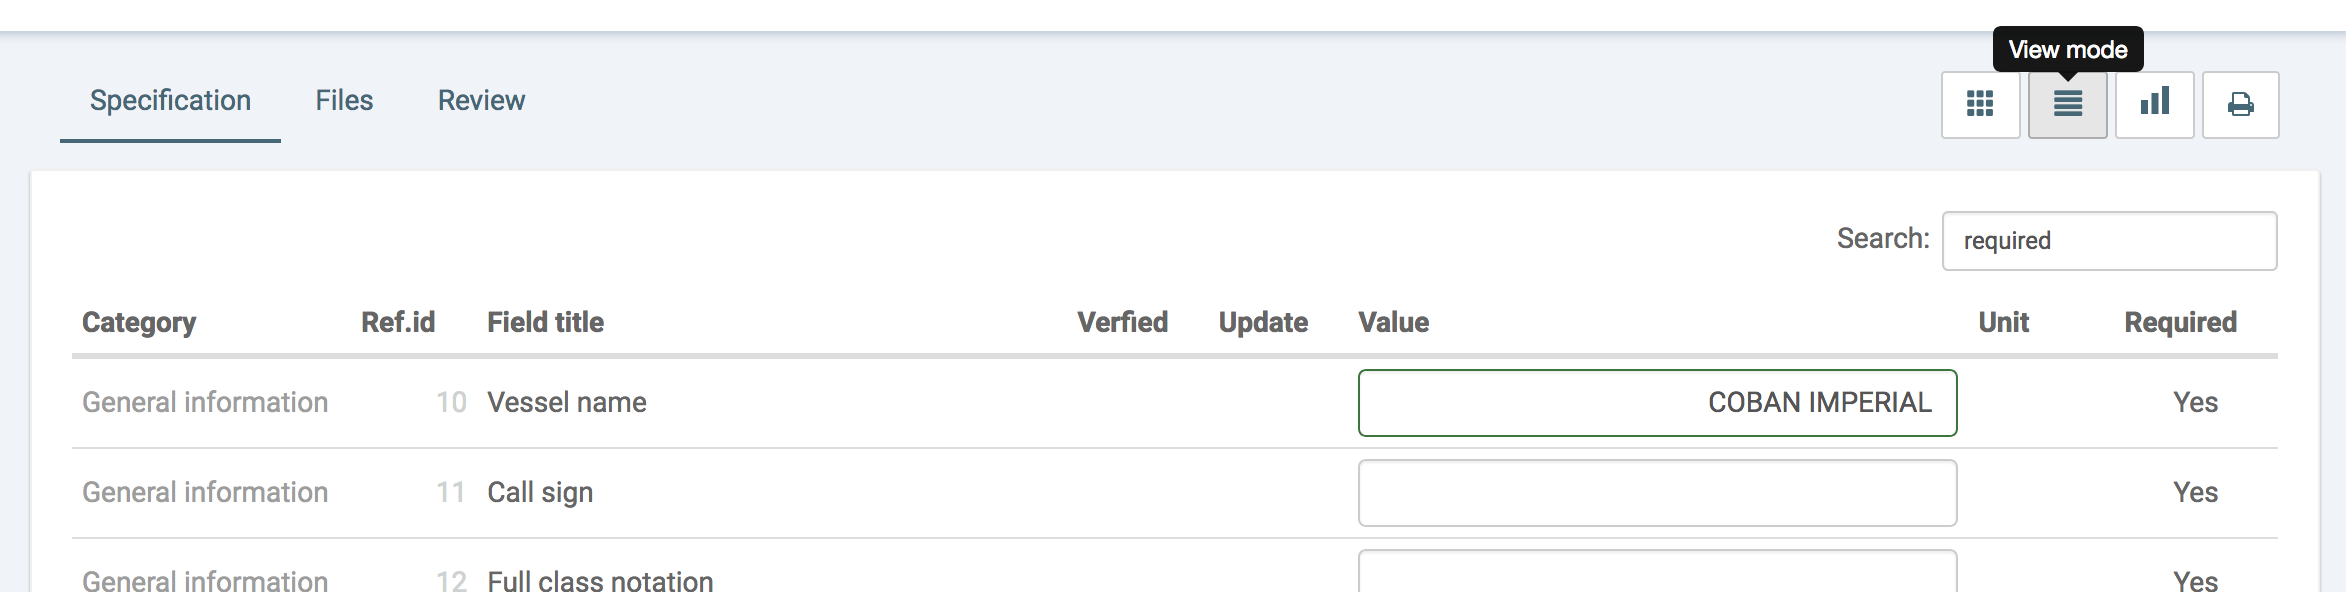The image size is (2346, 592).
Task: Select the Call sign field title text
Action: [x=540, y=493]
